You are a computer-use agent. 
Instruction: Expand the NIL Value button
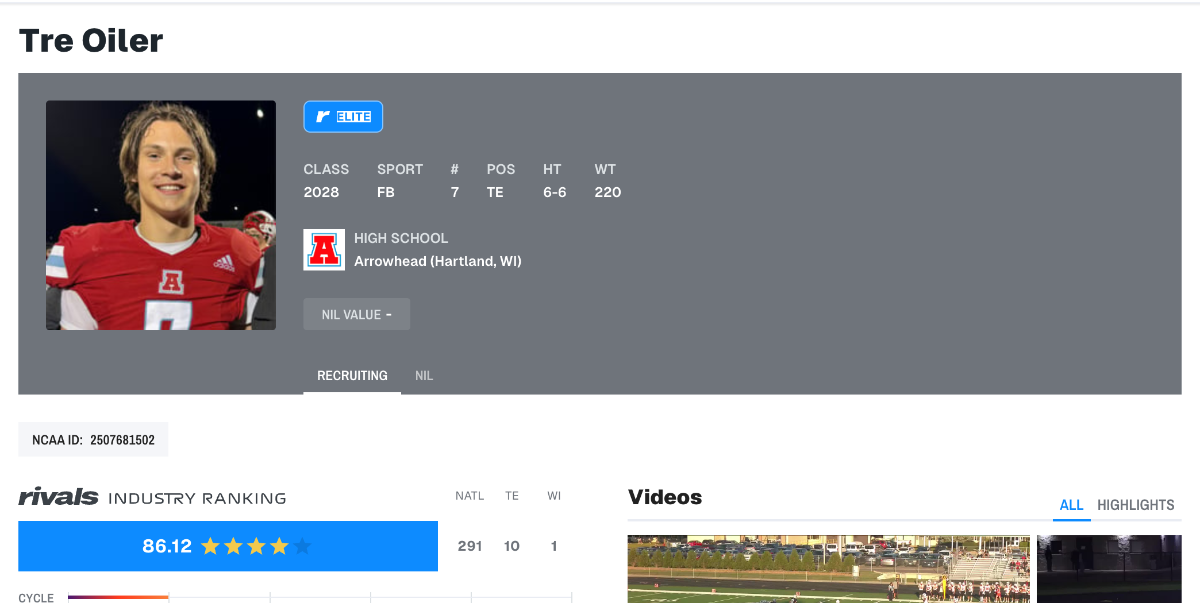click(357, 314)
